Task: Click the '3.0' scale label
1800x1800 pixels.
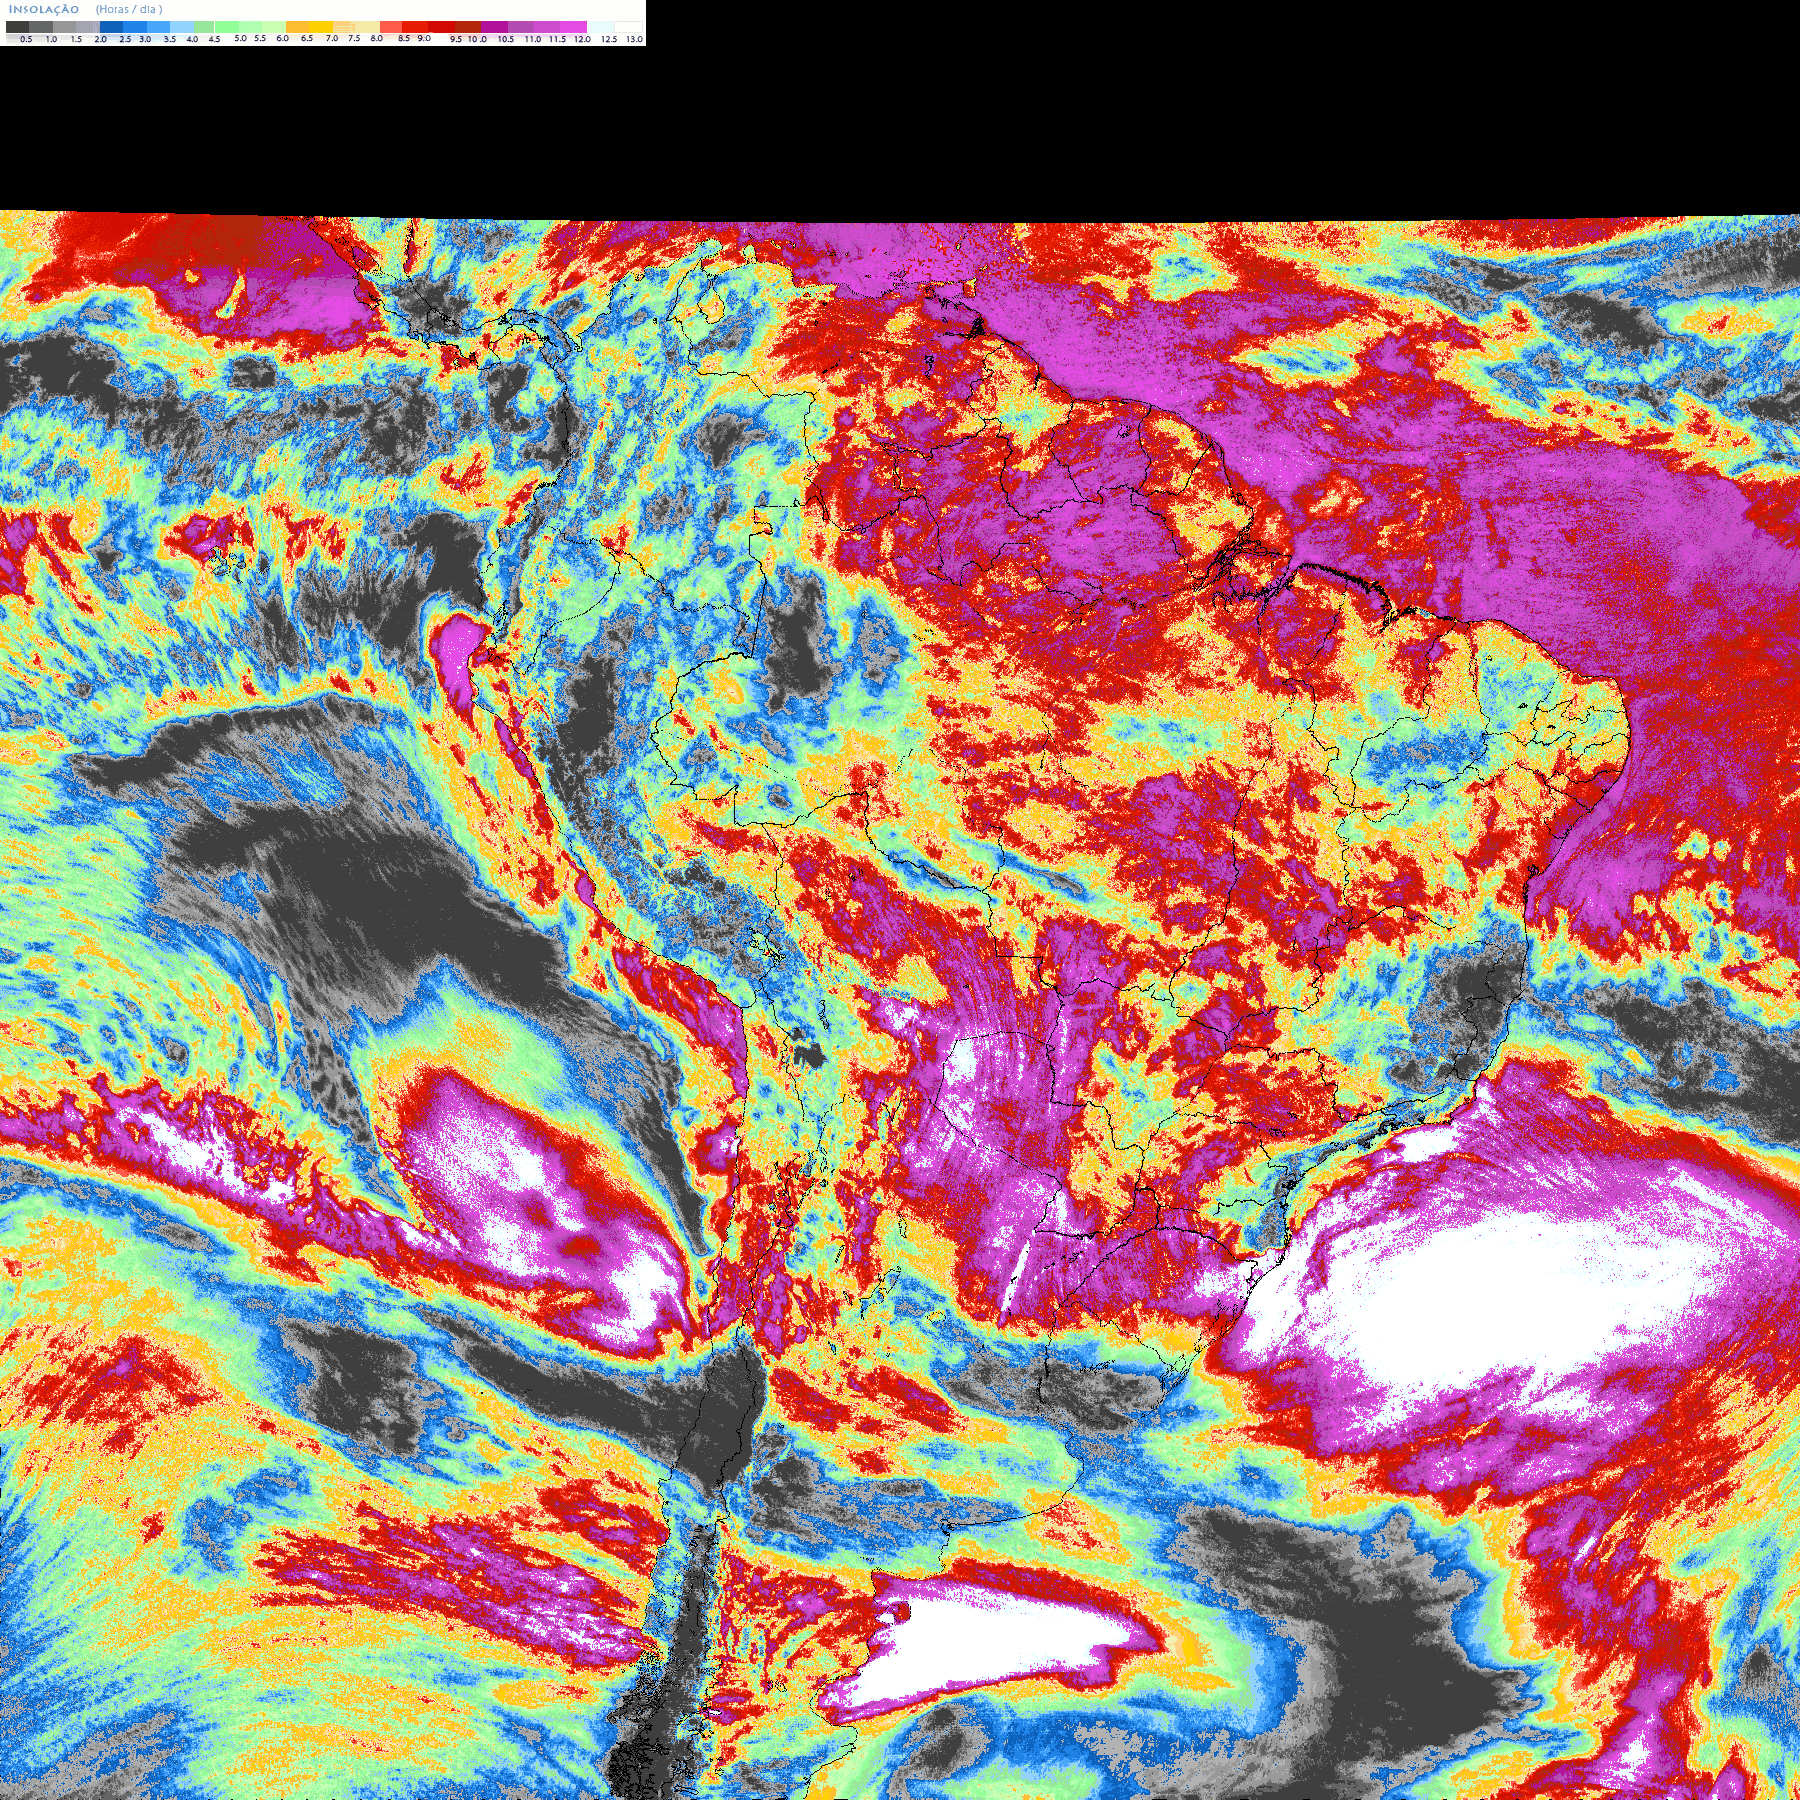Action: [145, 39]
